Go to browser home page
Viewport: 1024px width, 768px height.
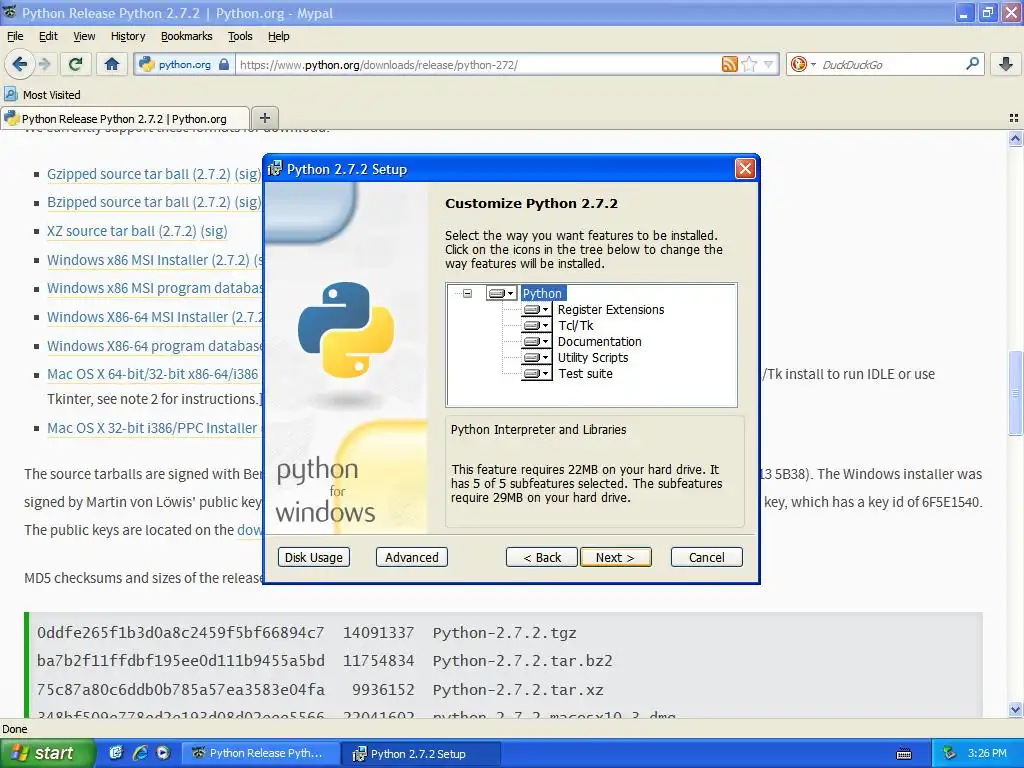[112, 64]
